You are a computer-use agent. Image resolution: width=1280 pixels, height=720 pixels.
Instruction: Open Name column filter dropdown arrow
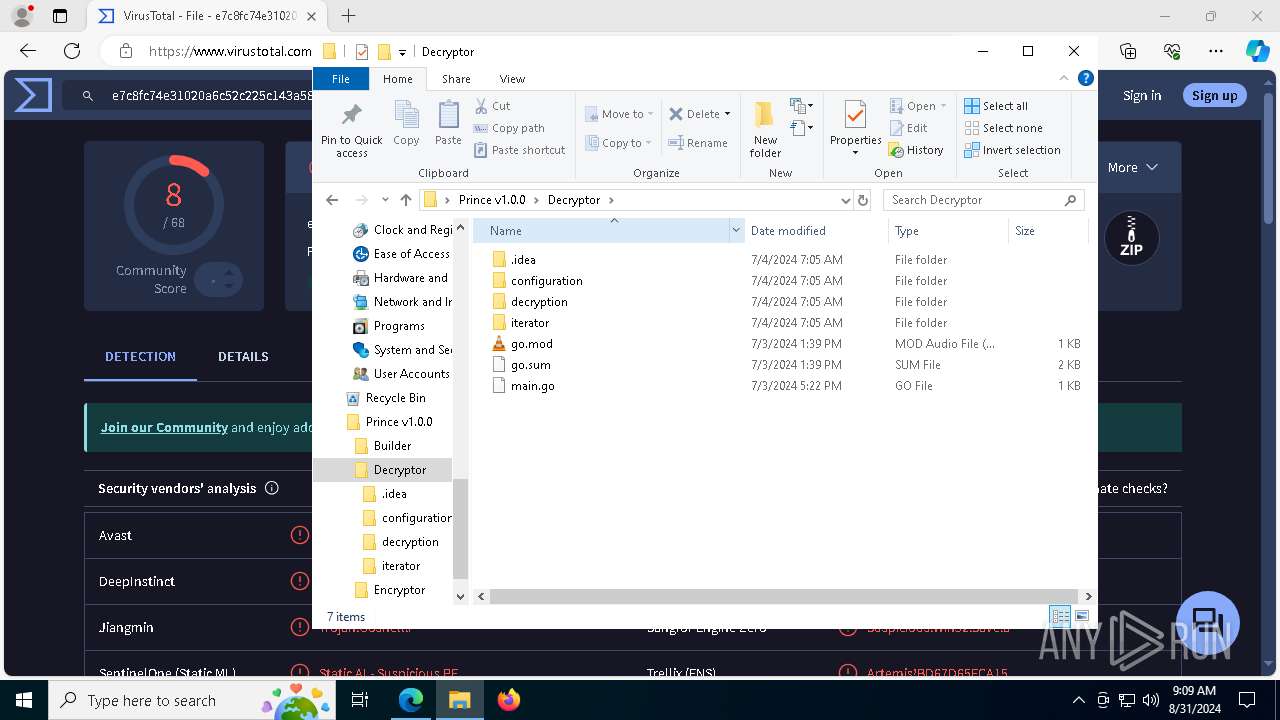tap(736, 231)
